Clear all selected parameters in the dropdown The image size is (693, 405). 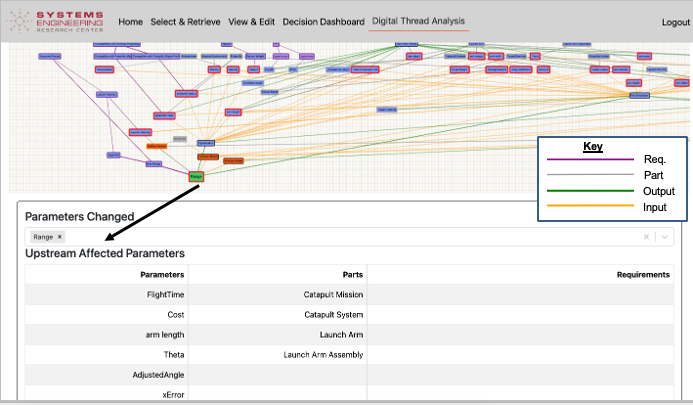[x=646, y=237]
